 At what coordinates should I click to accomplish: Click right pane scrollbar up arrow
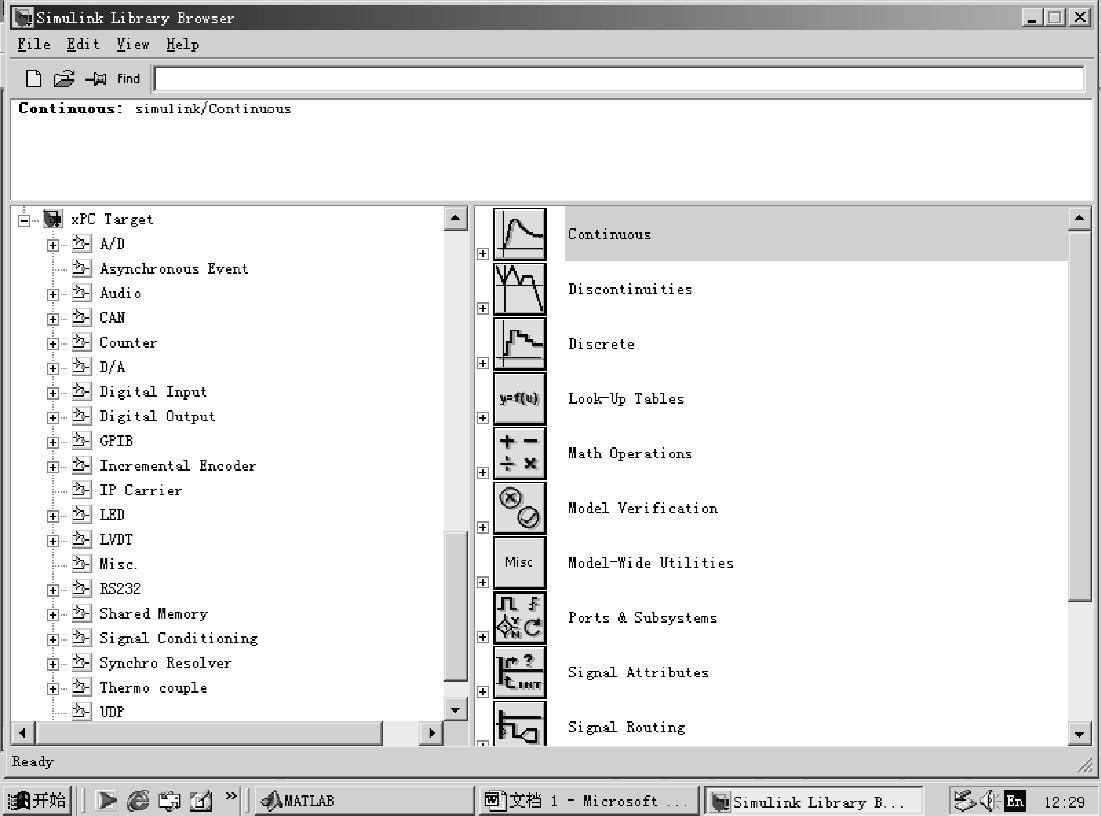[x=1079, y=218]
